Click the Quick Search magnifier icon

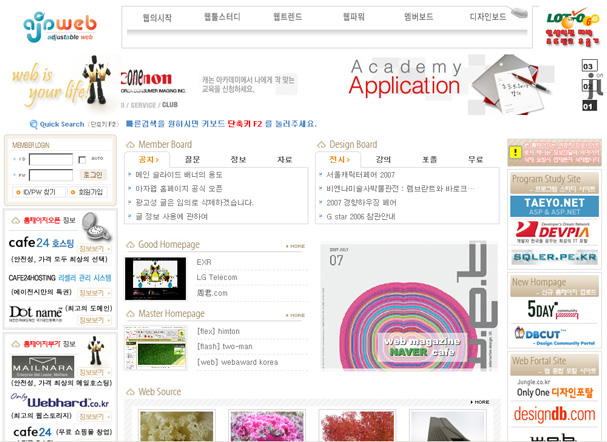coord(33,124)
